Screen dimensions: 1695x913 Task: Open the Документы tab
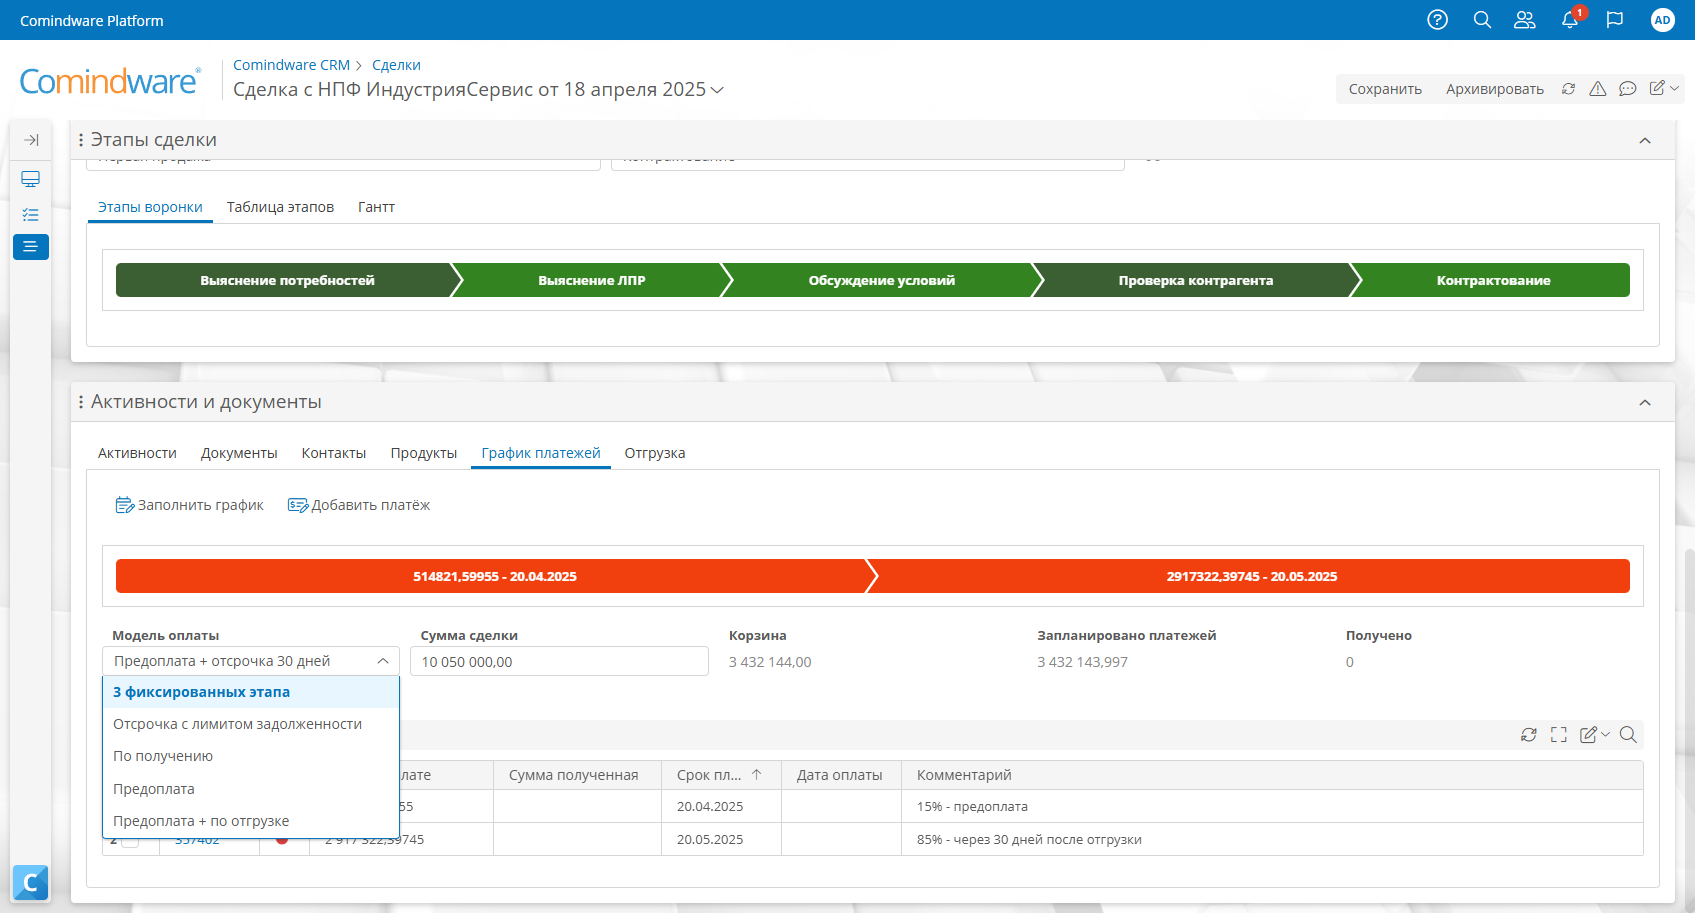[239, 453]
